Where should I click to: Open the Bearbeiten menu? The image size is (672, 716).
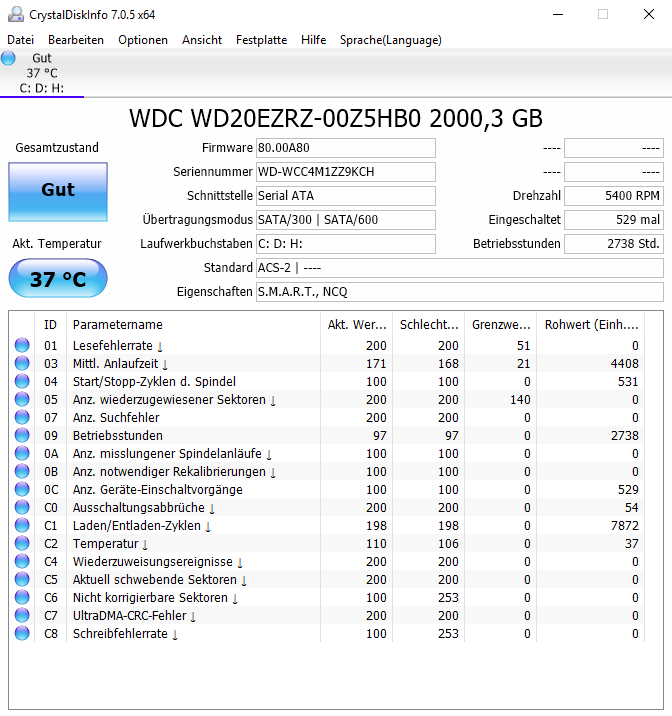(76, 40)
